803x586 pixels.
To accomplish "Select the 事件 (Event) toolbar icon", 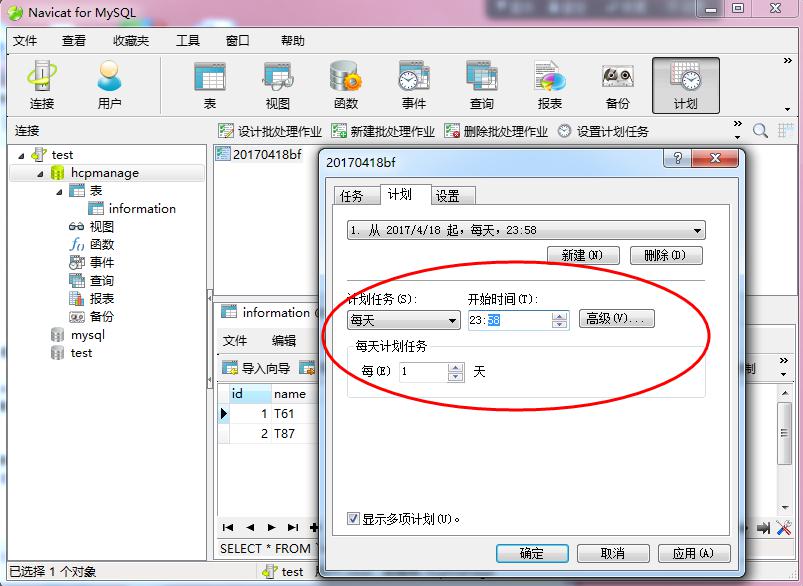I will 414,85.
